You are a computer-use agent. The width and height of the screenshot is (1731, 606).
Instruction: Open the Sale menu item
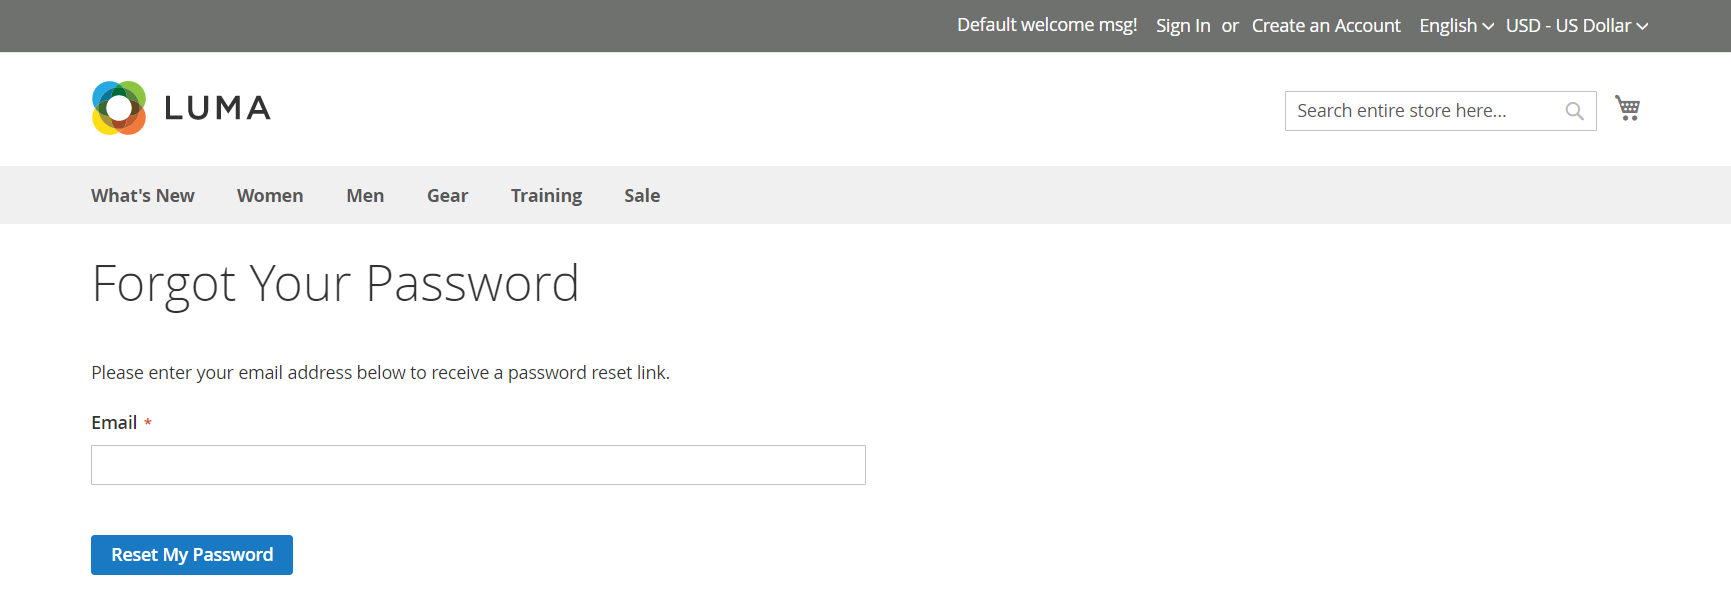(x=642, y=196)
